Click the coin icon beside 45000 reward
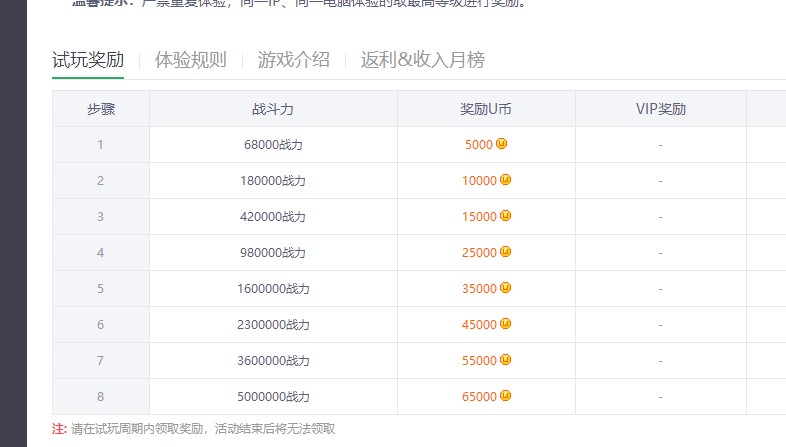The height and width of the screenshot is (447, 786). click(506, 324)
